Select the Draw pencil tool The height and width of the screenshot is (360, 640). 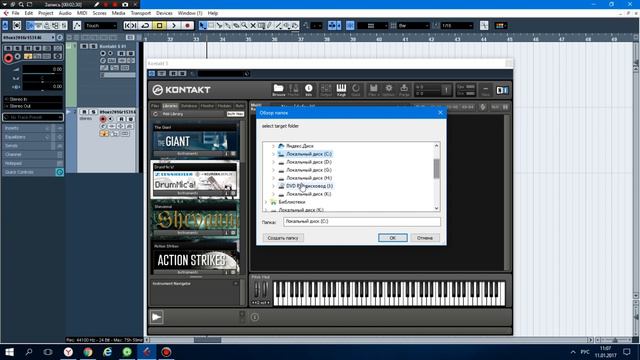270,26
